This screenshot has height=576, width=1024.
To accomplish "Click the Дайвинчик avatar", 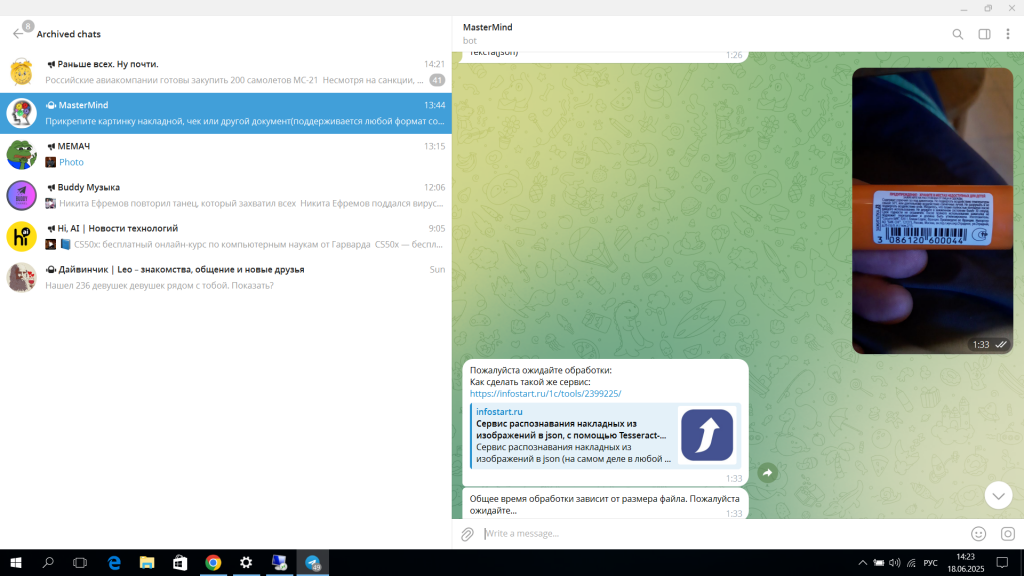I will [x=22, y=278].
